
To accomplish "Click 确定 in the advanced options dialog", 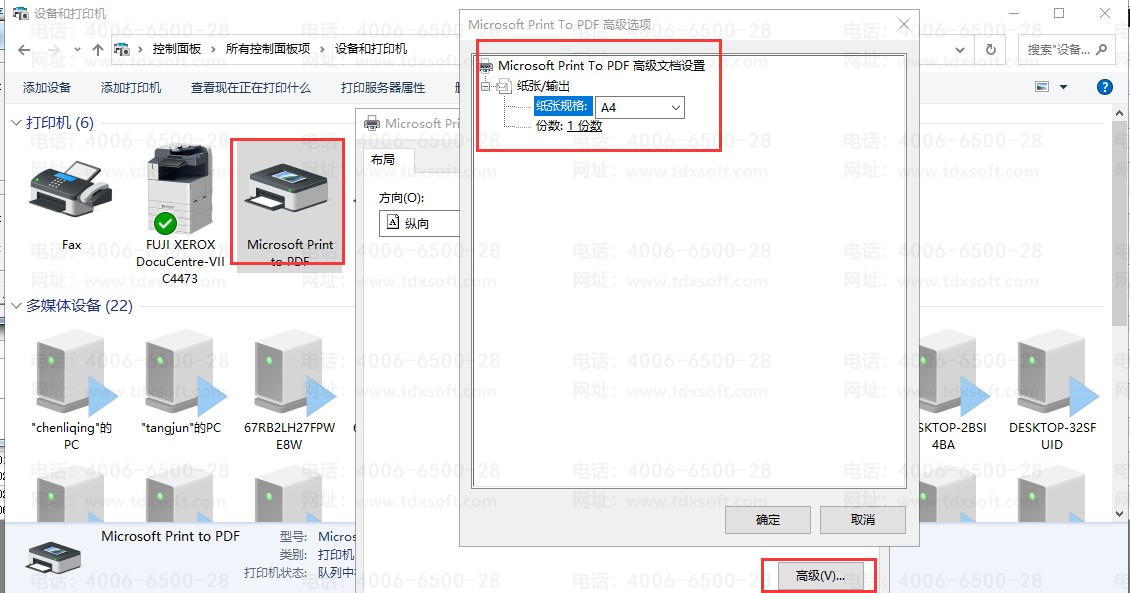I will point(767,520).
